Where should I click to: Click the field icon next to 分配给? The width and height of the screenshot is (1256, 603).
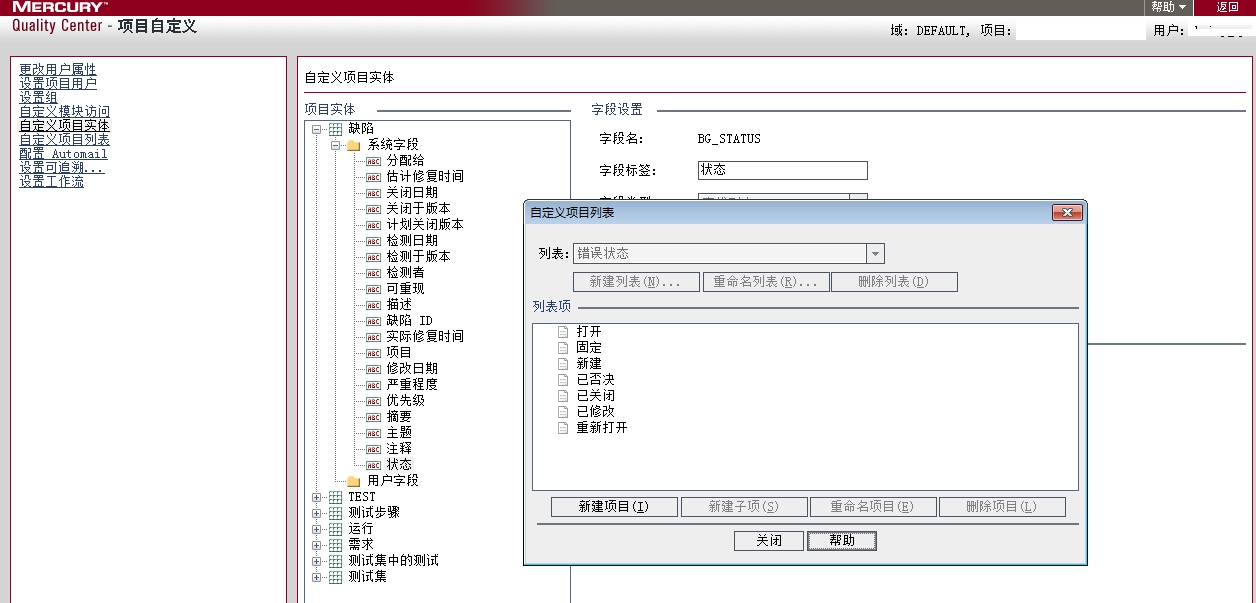point(373,161)
